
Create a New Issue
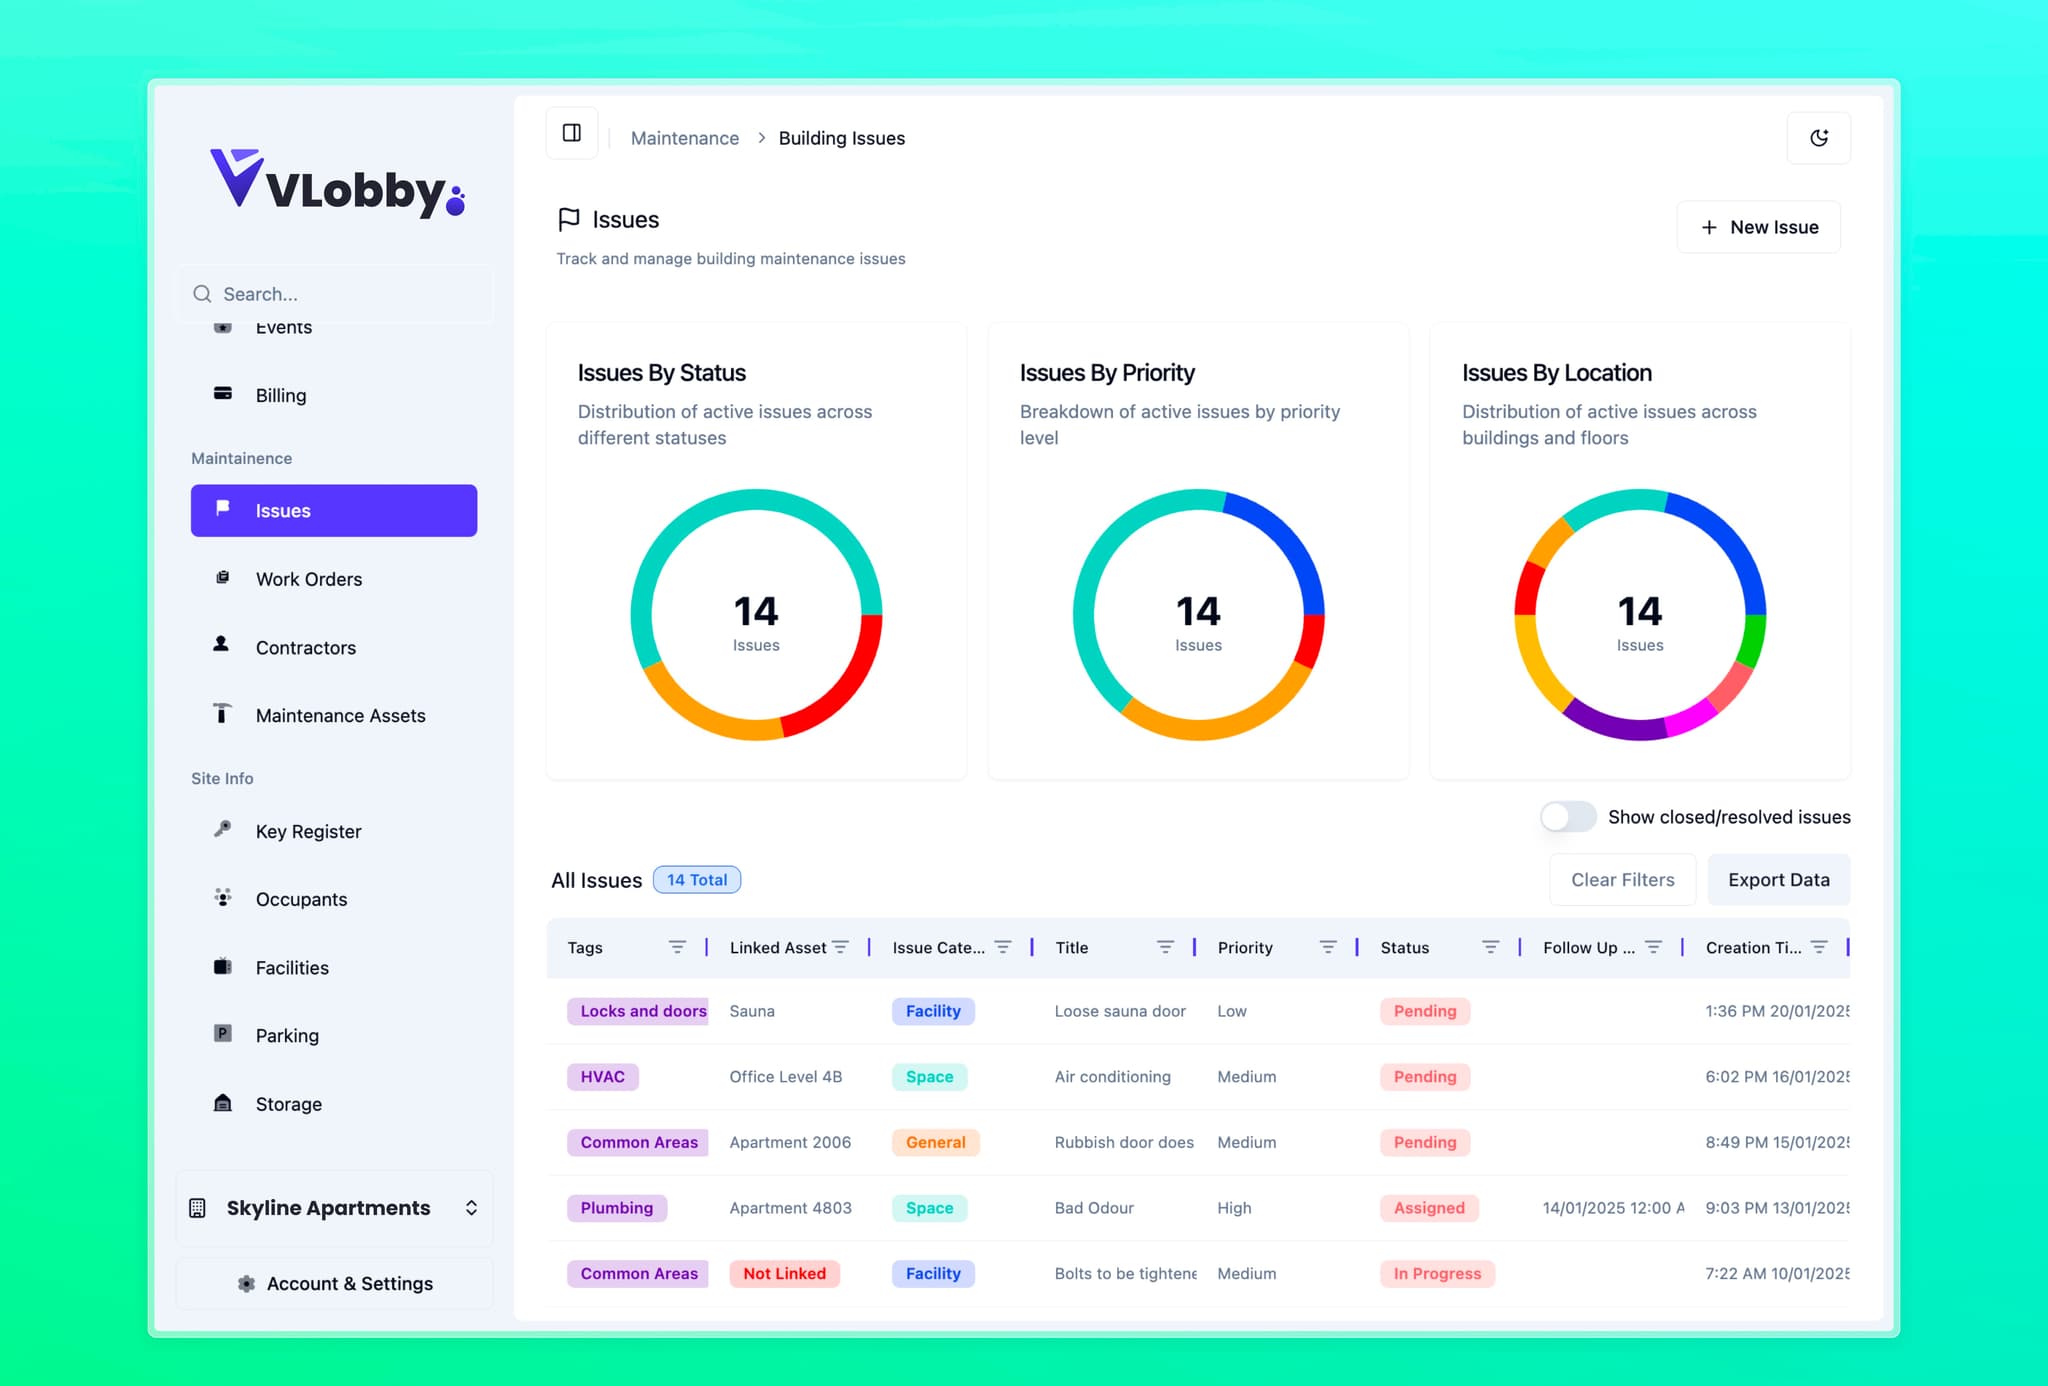pos(1758,226)
